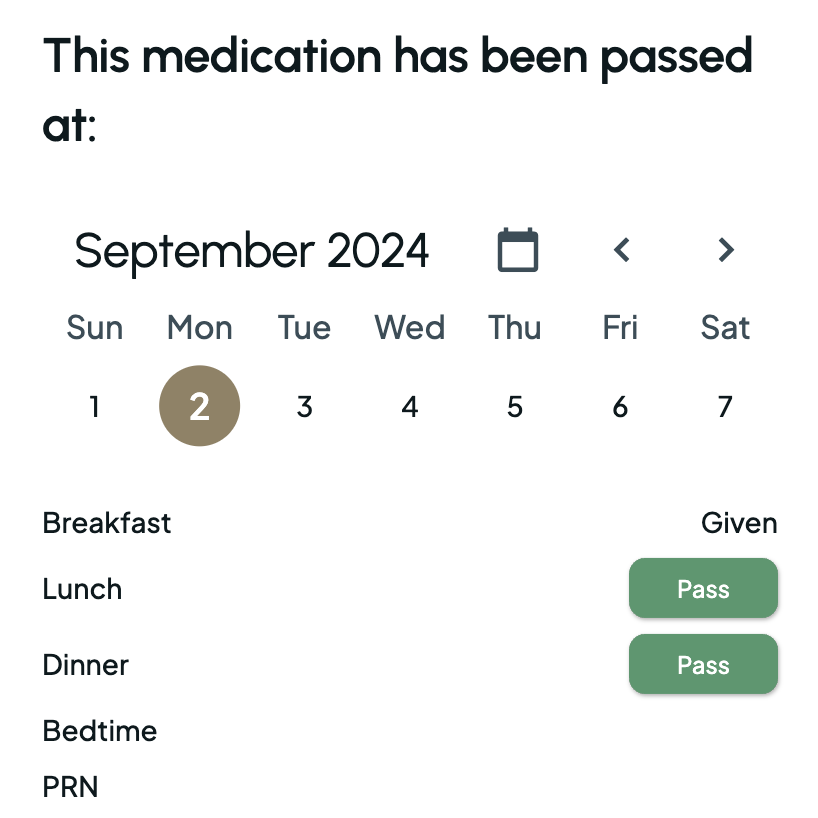
Task: Click the Dinner row label
Action: [x=86, y=665]
